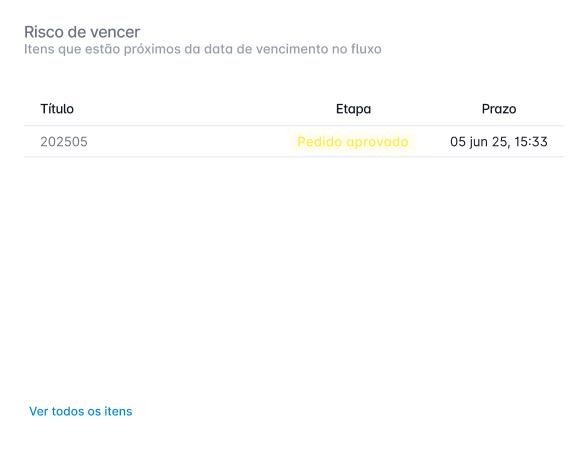Select the deadline 05 jun 25, 15:33
Viewport: 588px width, 451px height.
499,142
